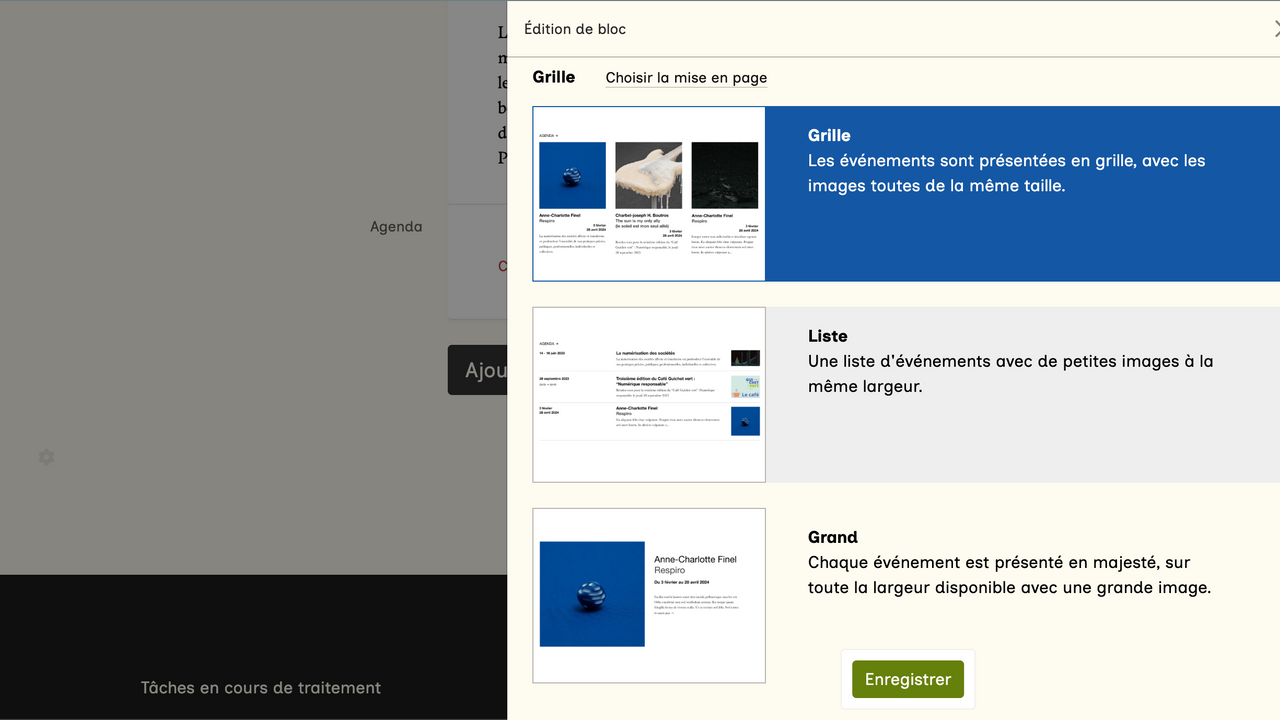Click the Grand layout preview thumbnail
The image size is (1280, 720).
[x=649, y=595]
